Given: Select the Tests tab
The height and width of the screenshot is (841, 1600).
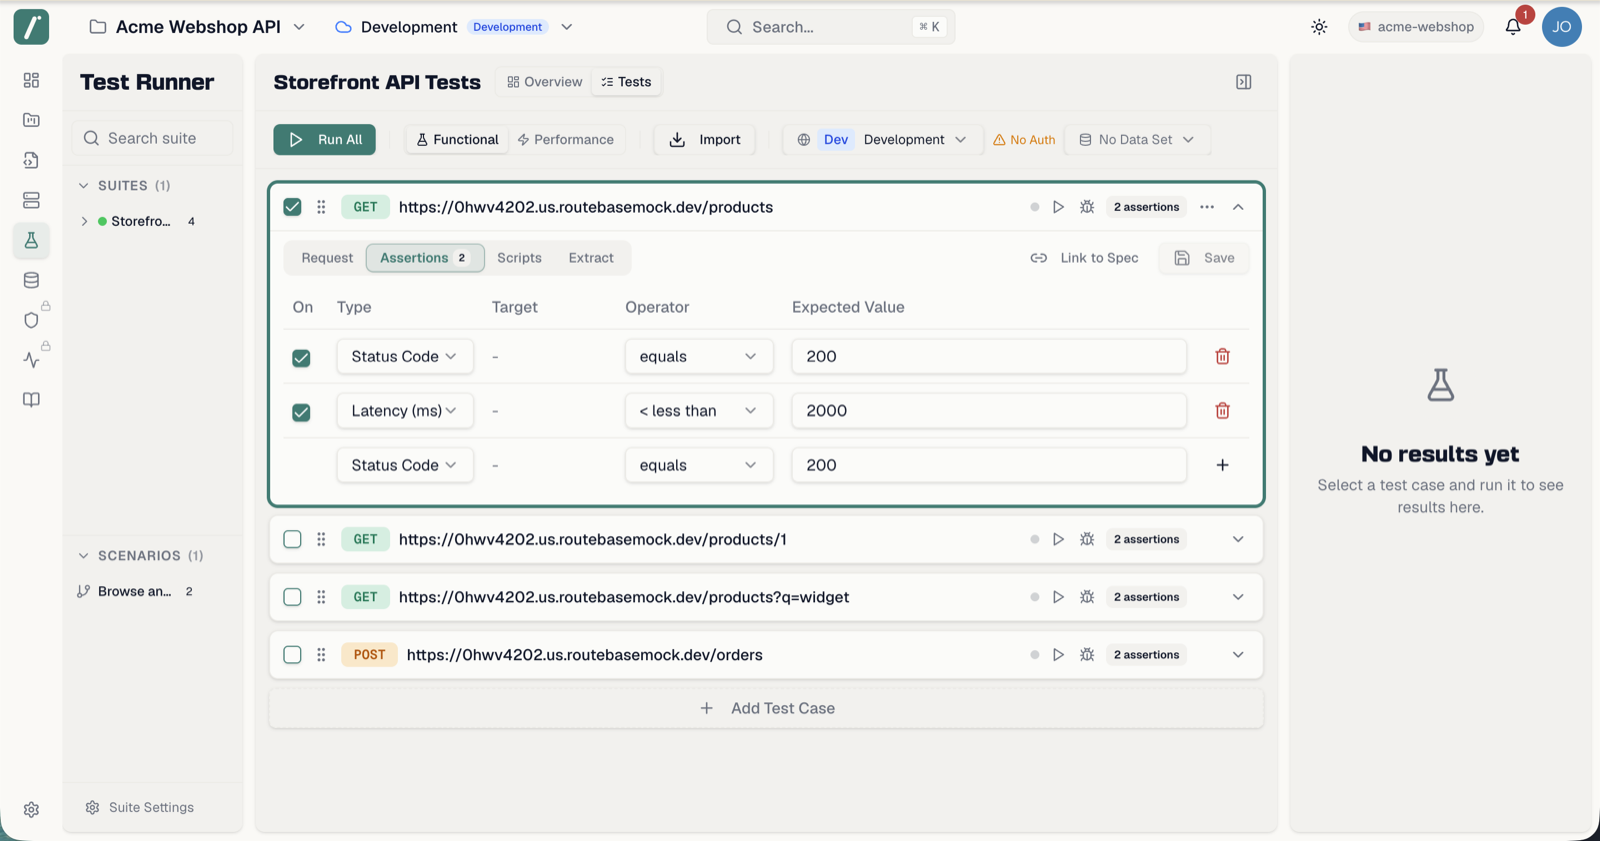Looking at the screenshot, I should tap(626, 82).
